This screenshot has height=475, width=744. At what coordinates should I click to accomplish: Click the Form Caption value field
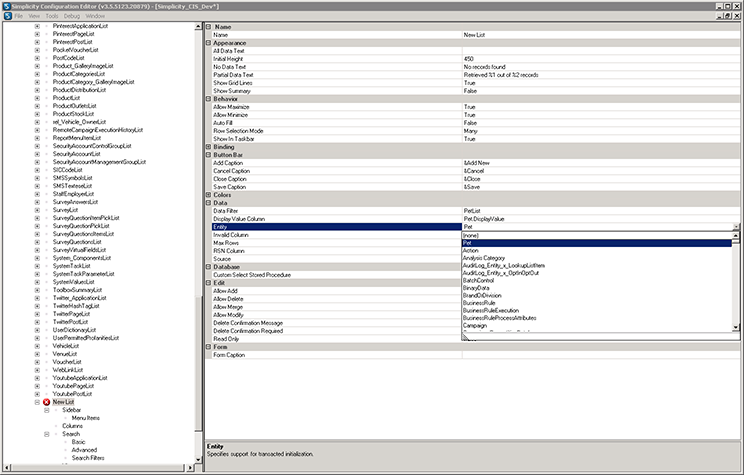click(601, 355)
